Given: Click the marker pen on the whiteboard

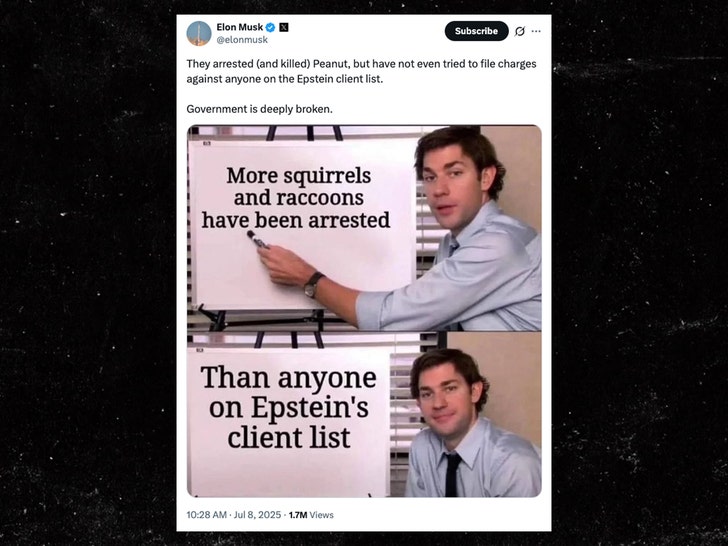Looking at the screenshot, I should pyautogui.click(x=256, y=240).
